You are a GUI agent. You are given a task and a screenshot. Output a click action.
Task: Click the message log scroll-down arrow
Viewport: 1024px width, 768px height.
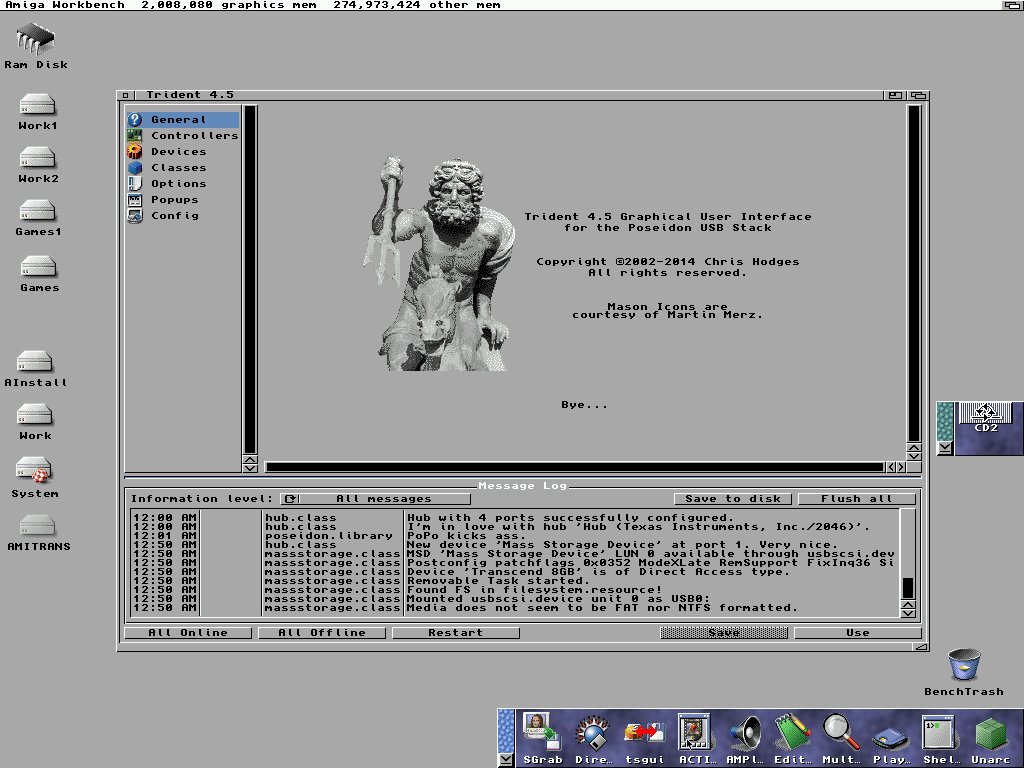(908, 613)
